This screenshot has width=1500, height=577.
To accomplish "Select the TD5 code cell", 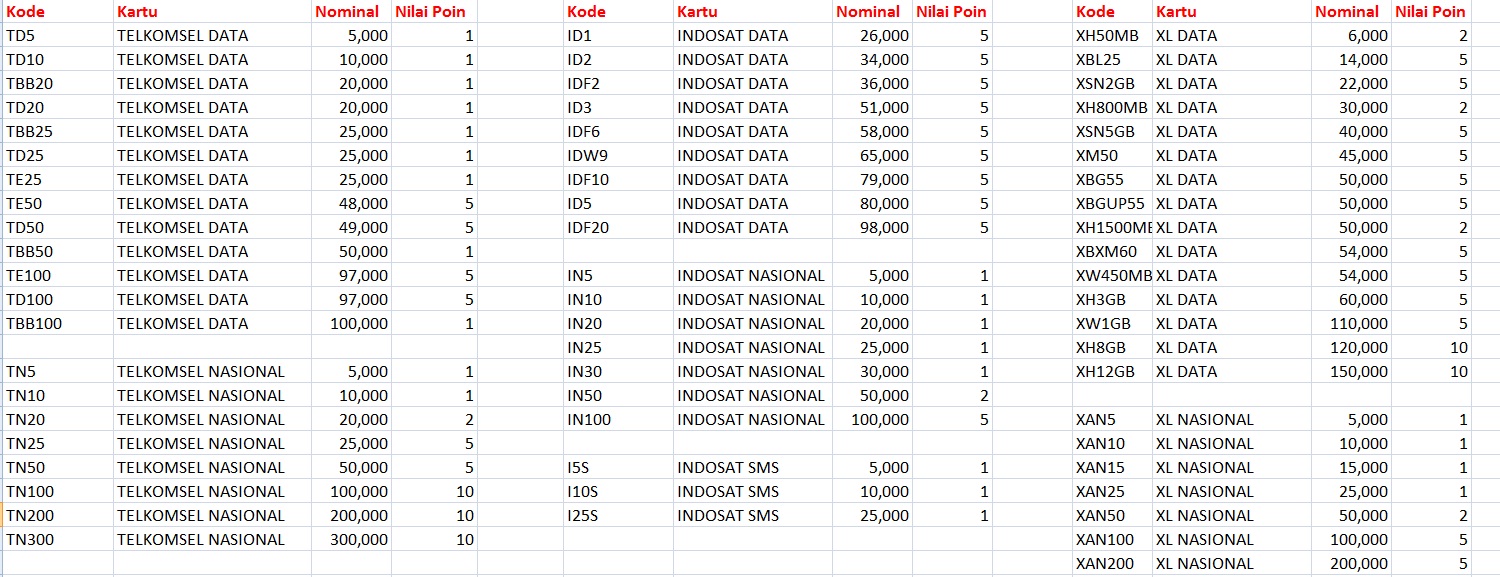I will click(x=58, y=35).
